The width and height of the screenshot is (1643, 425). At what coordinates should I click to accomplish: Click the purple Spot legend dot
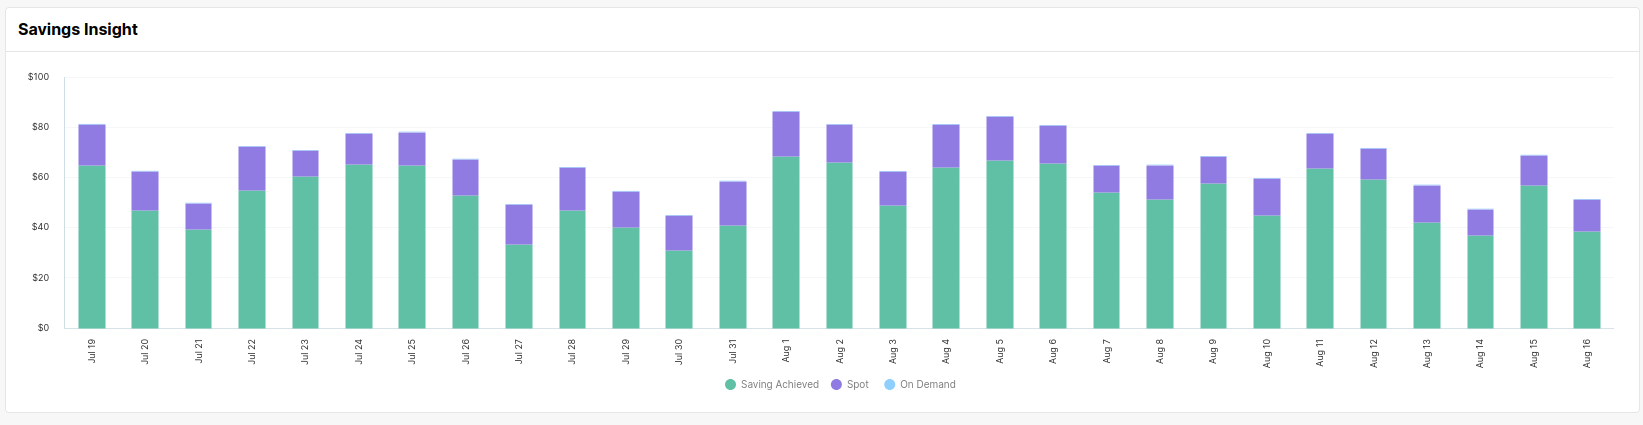[837, 385]
